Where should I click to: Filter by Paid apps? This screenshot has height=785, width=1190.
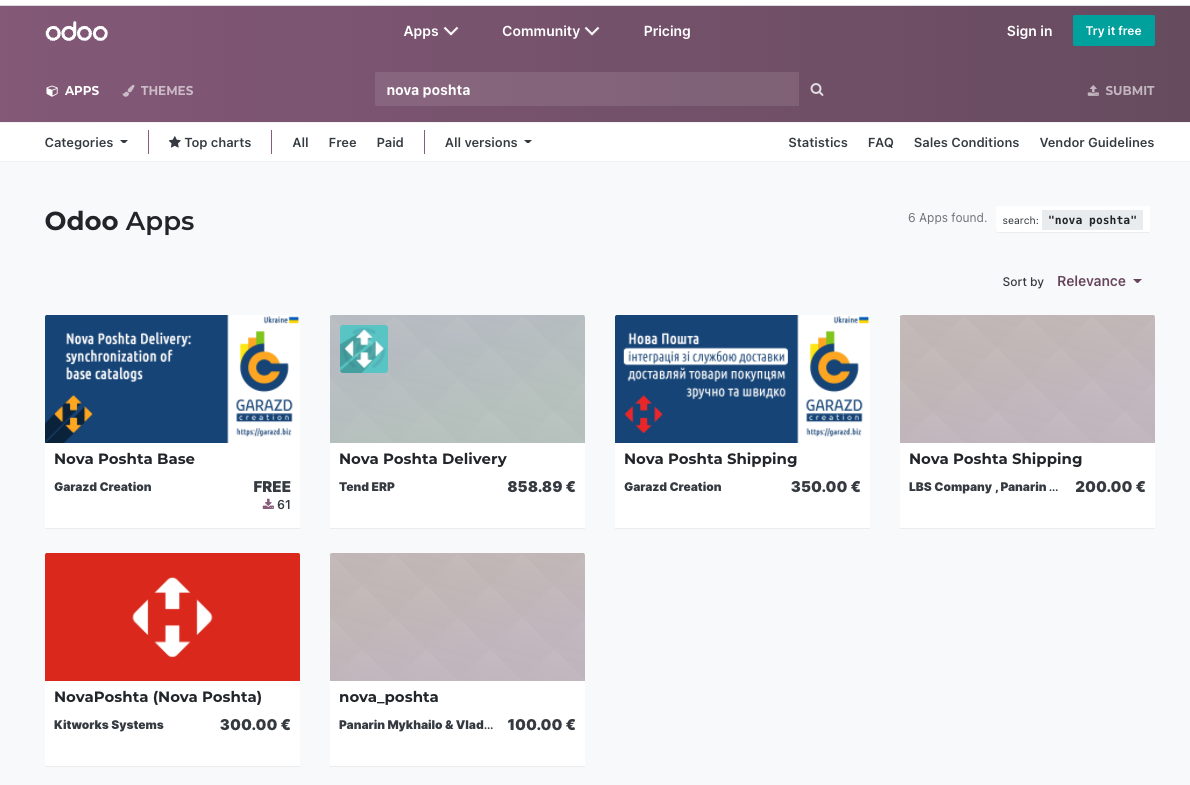pyautogui.click(x=389, y=142)
